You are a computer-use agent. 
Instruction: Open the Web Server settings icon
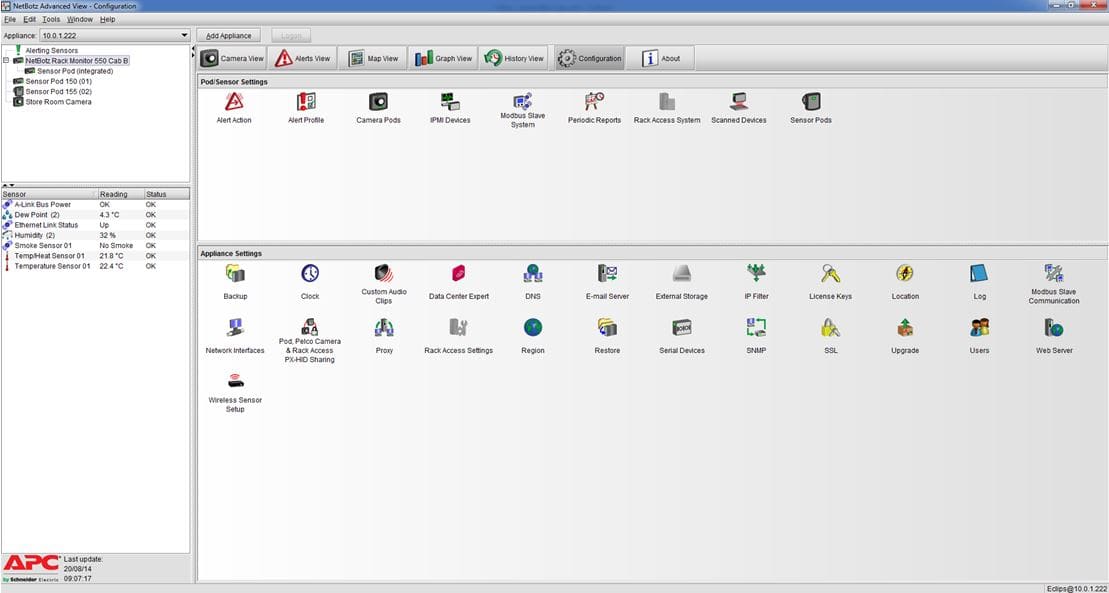1054,328
